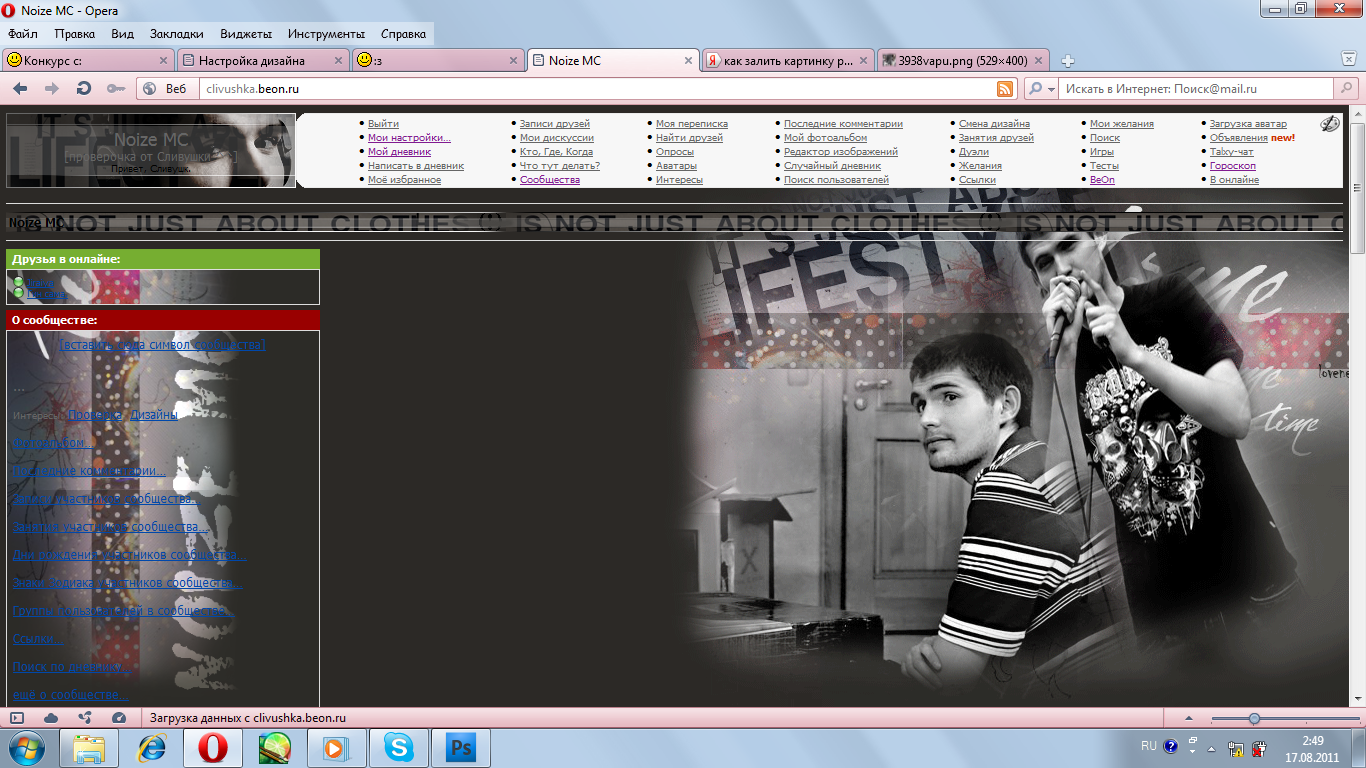
Task: Open the Opera Link cloud icon
Action: pos(51,718)
